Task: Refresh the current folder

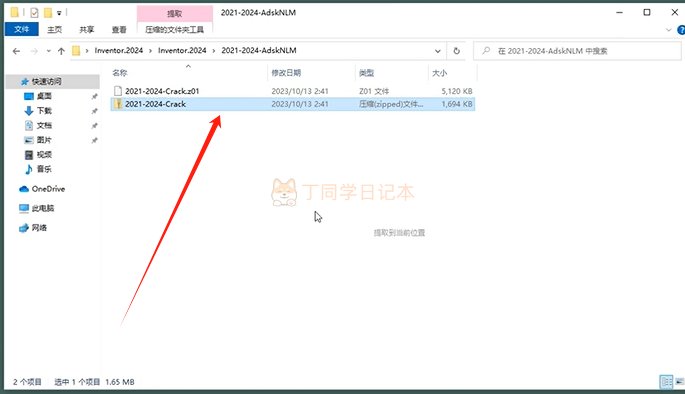Action: (x=457, y=51)
